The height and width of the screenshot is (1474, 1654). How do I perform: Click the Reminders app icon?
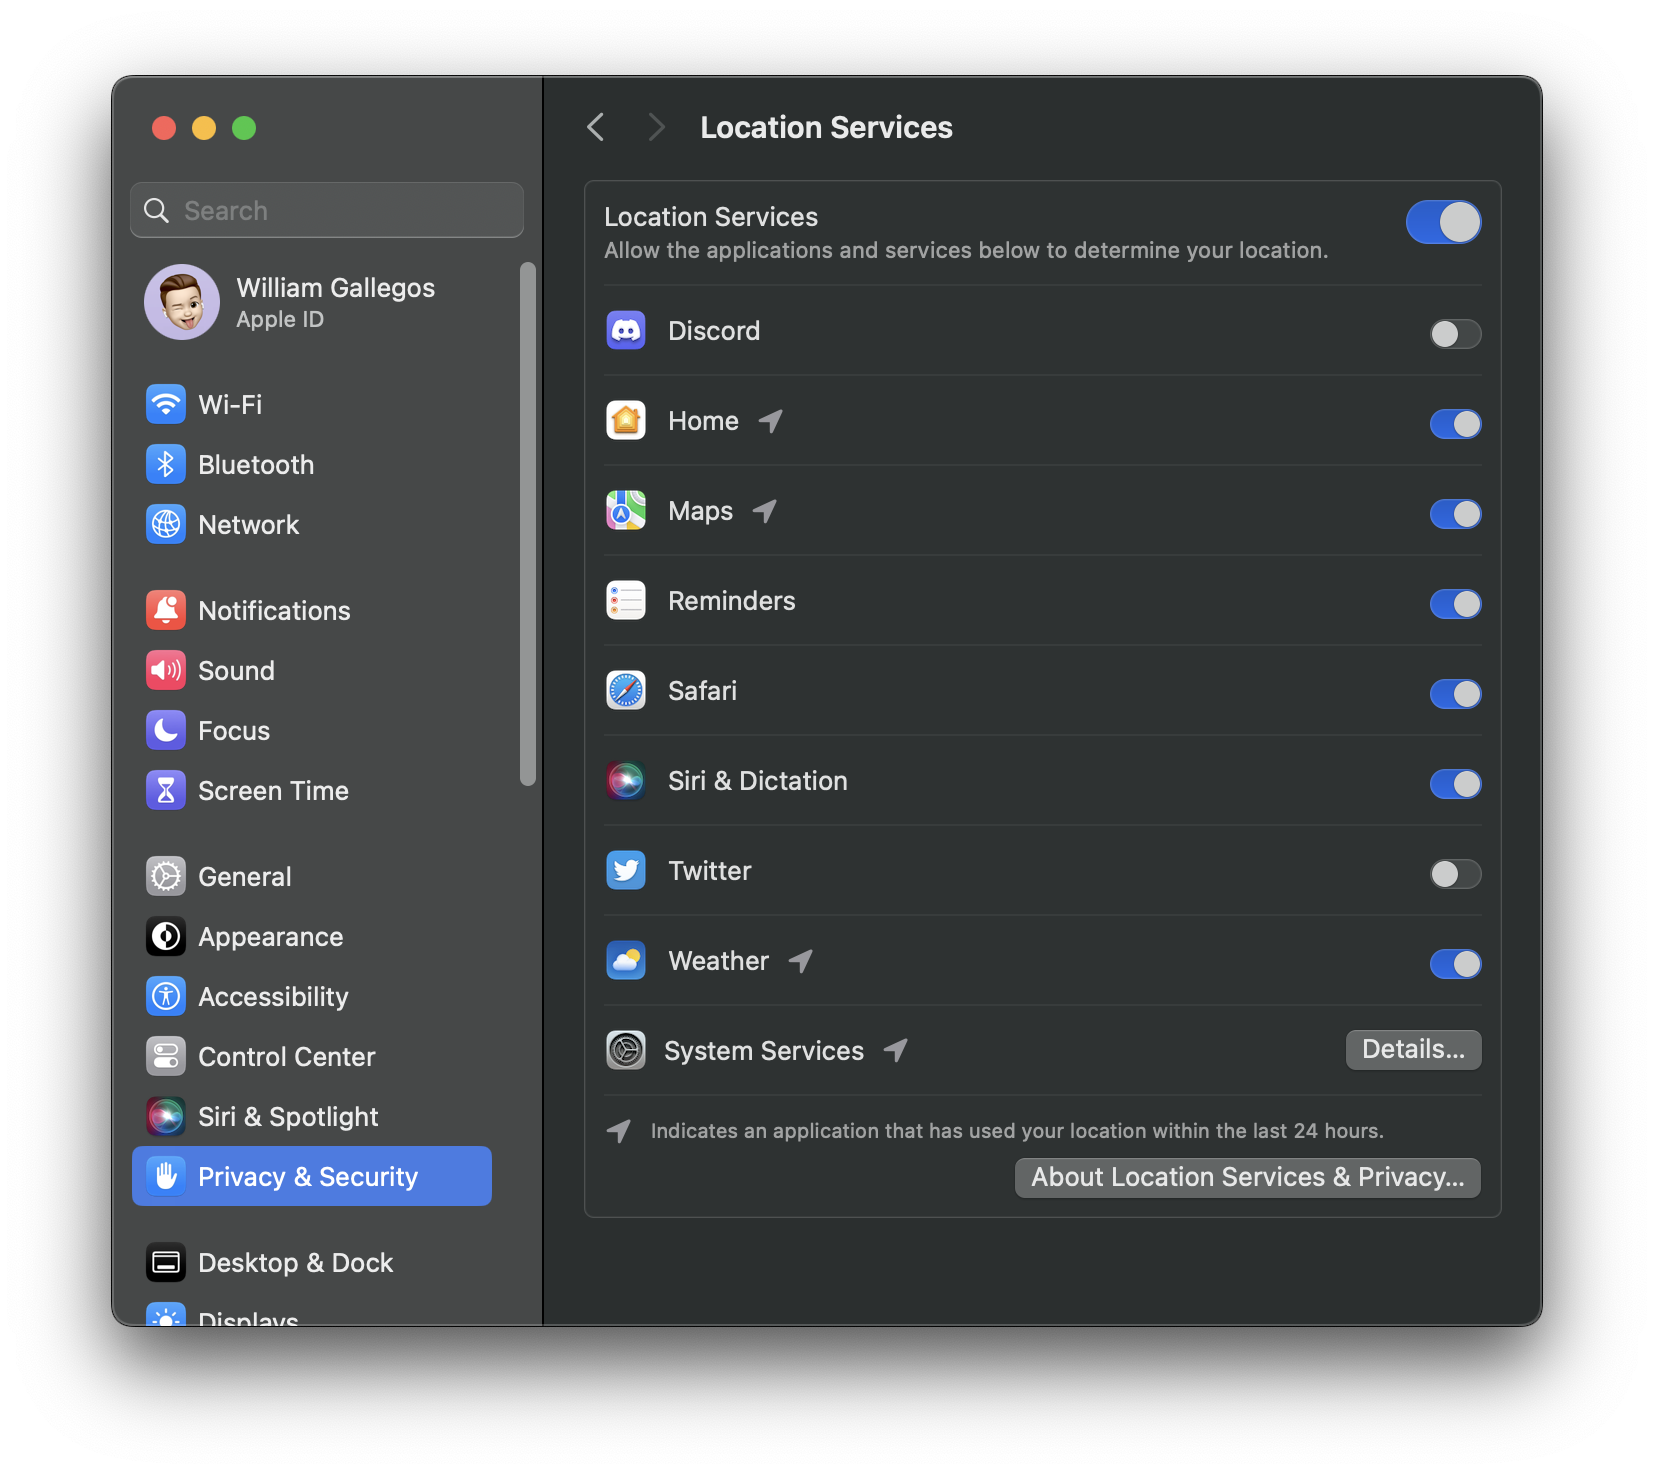click(x=626, y=601)
